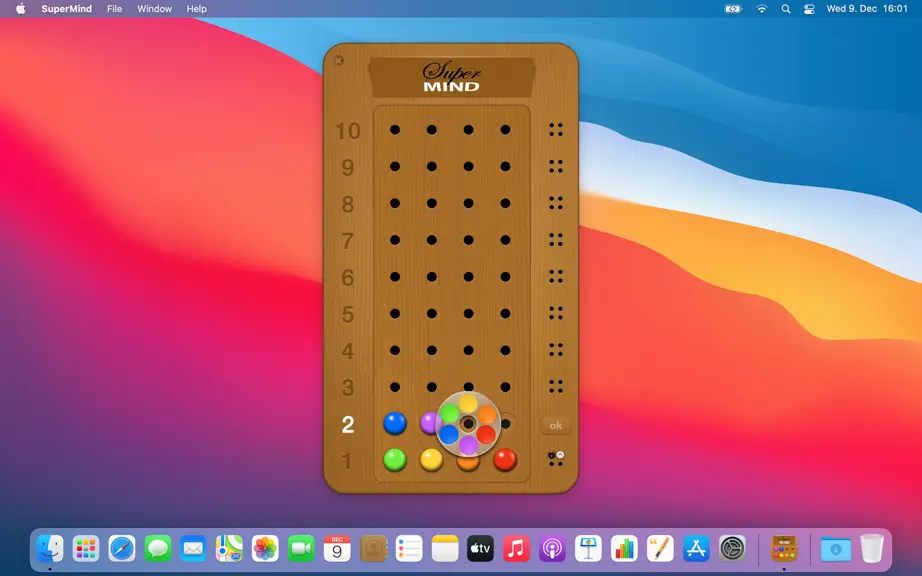Open the date and time Wed 9. Dec

click(867, 9)
